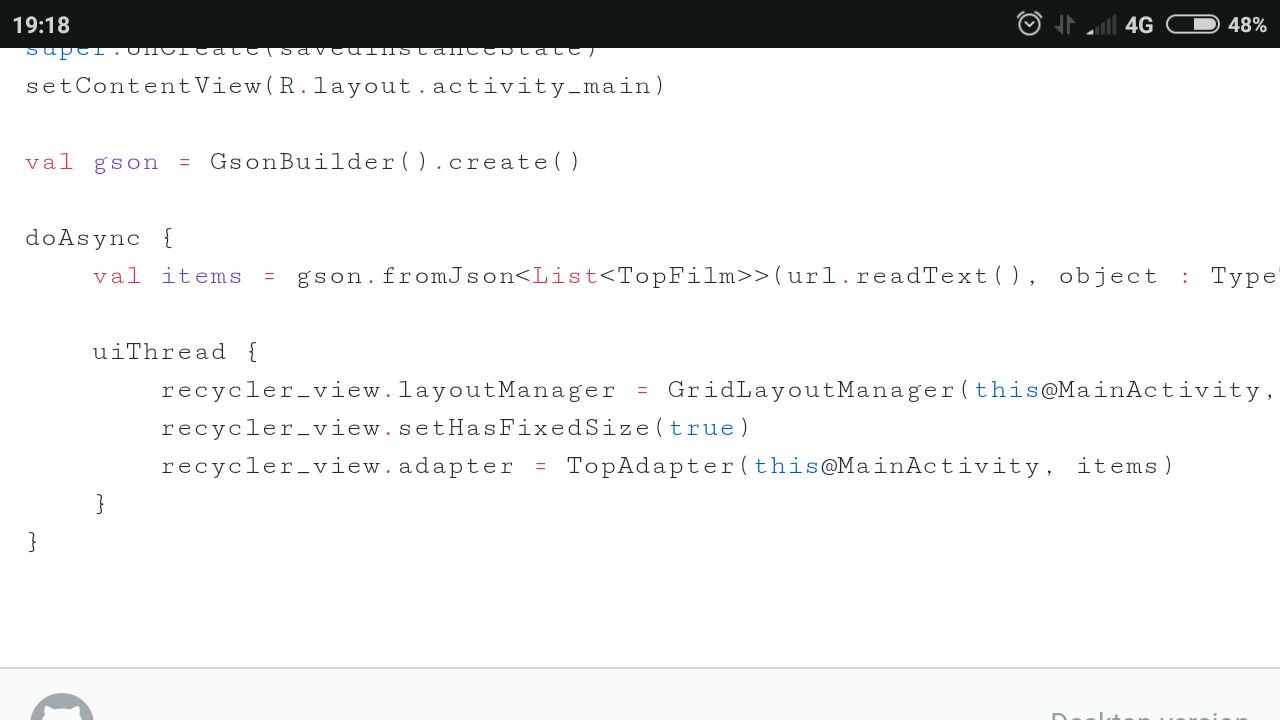The width and height of the screenshot is (1280, 720).
Task: Tap the 4G network indicator
Action: [x=1139, y=25]
